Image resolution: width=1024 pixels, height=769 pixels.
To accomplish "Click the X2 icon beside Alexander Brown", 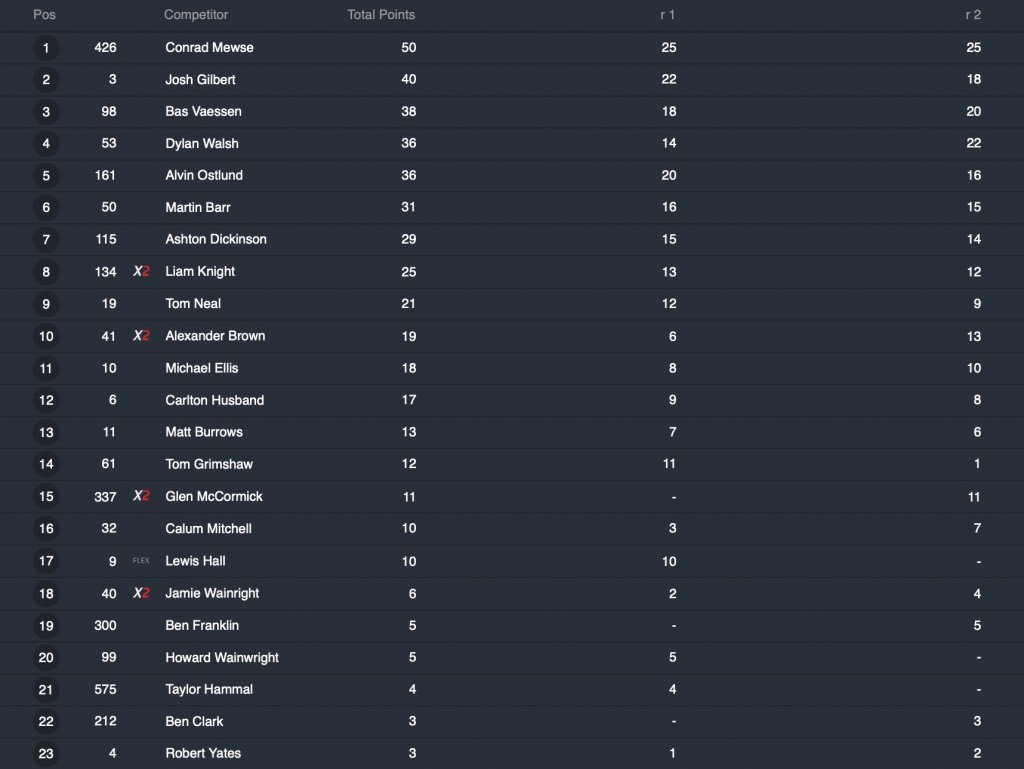I will (x=141, y=336).
